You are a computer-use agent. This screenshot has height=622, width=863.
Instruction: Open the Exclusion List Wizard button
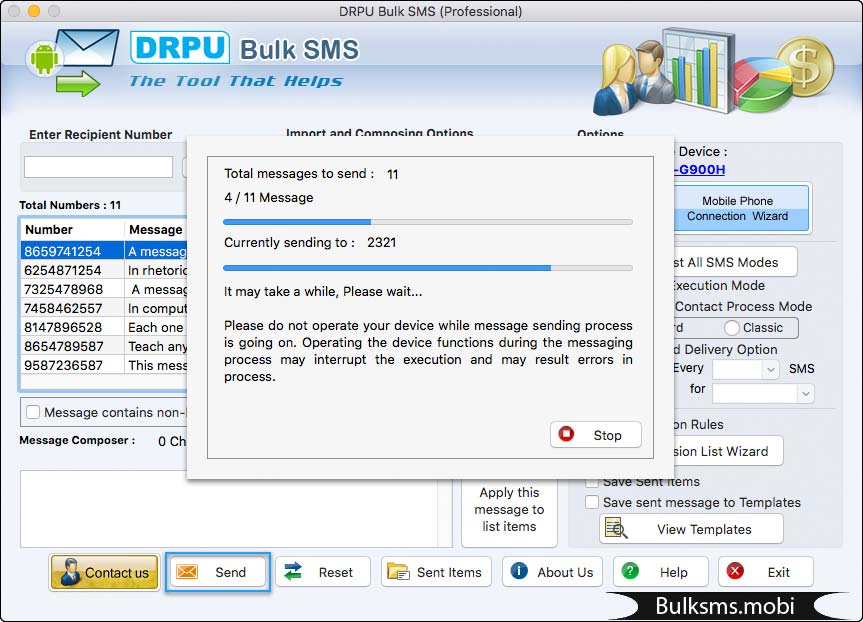click(728, 451)
